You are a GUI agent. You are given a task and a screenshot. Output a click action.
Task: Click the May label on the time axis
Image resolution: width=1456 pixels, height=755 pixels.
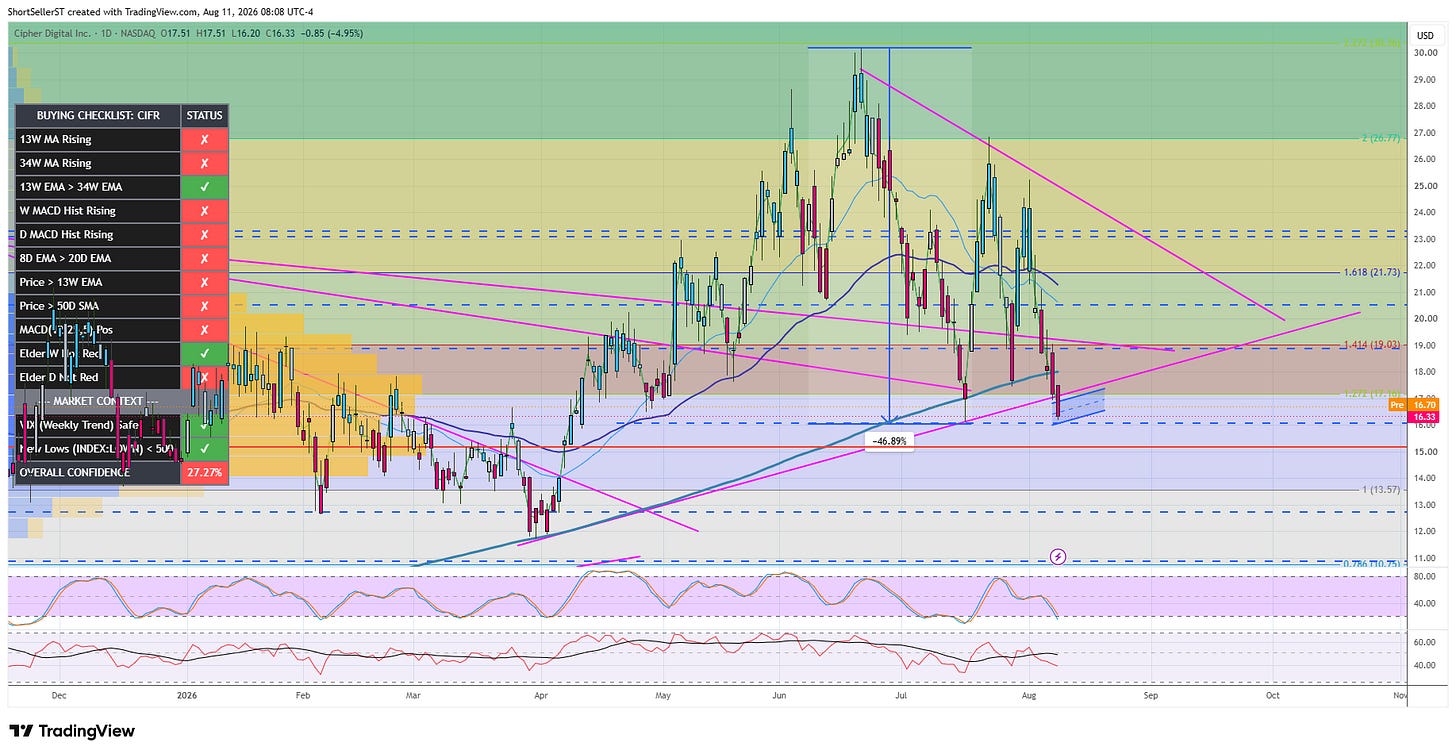point(662,693)
